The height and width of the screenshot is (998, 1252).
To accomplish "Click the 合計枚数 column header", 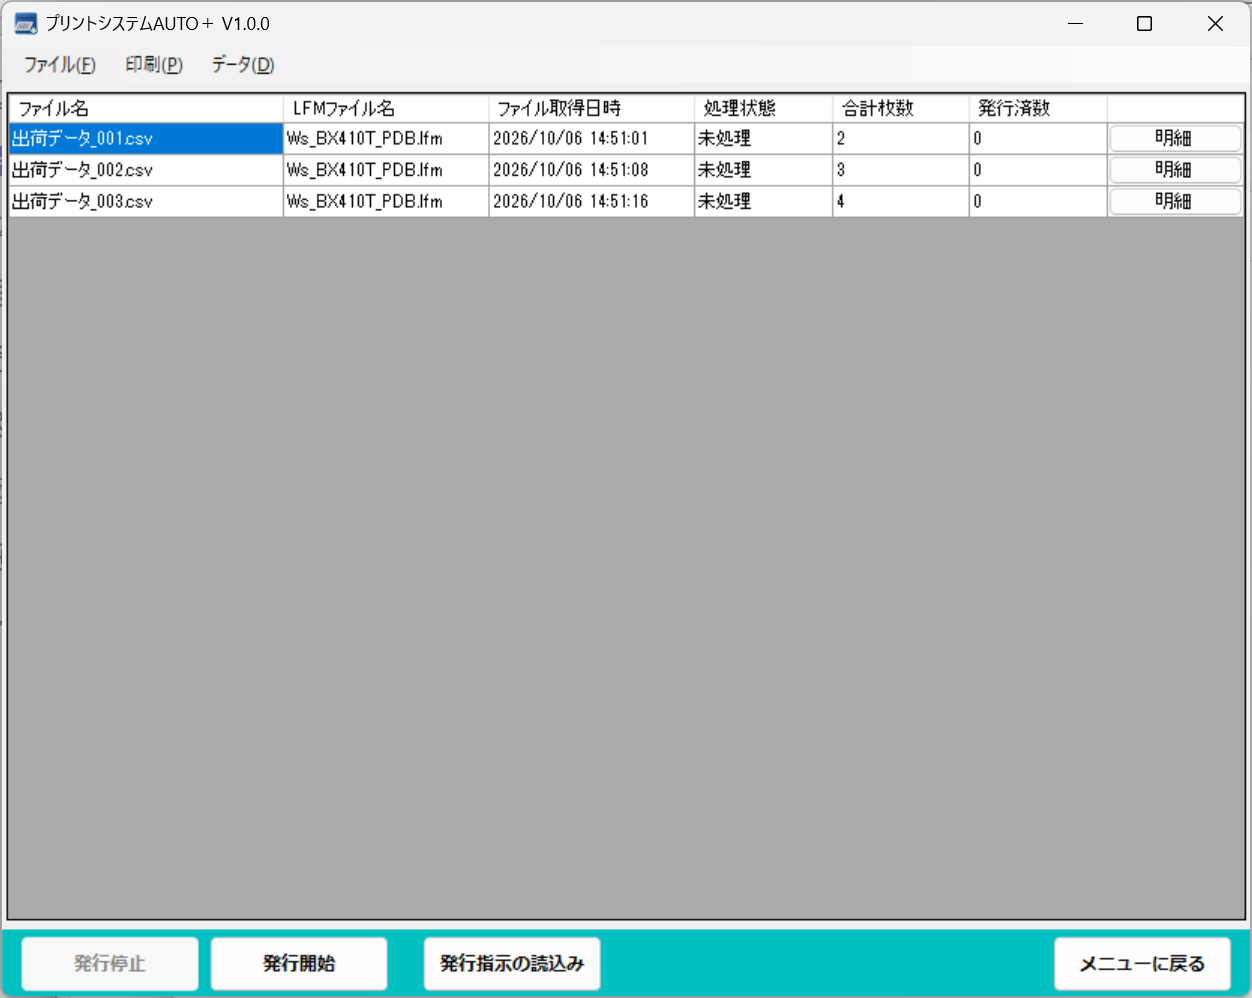I will point(901,108).
